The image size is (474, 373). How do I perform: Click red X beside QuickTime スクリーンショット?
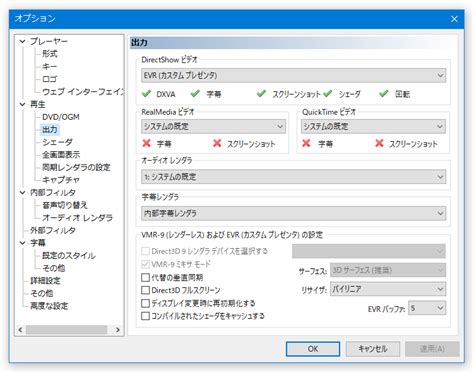(x=379, y=143)
